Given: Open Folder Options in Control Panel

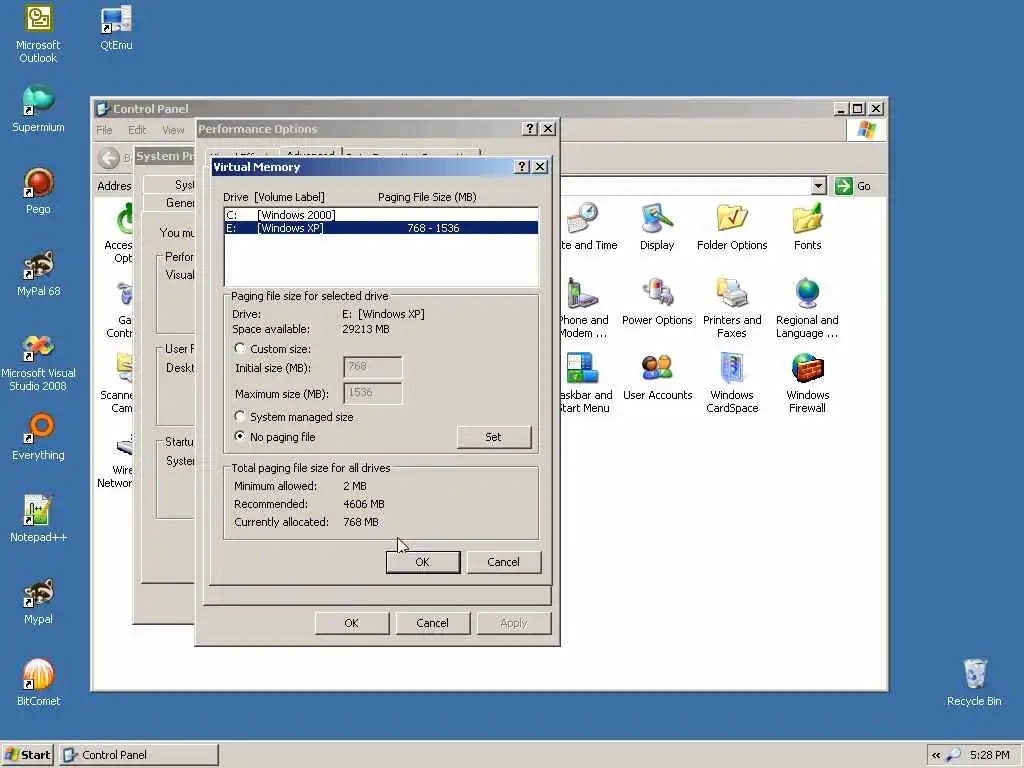Looking at the screenshot, I should click(731, 227).
